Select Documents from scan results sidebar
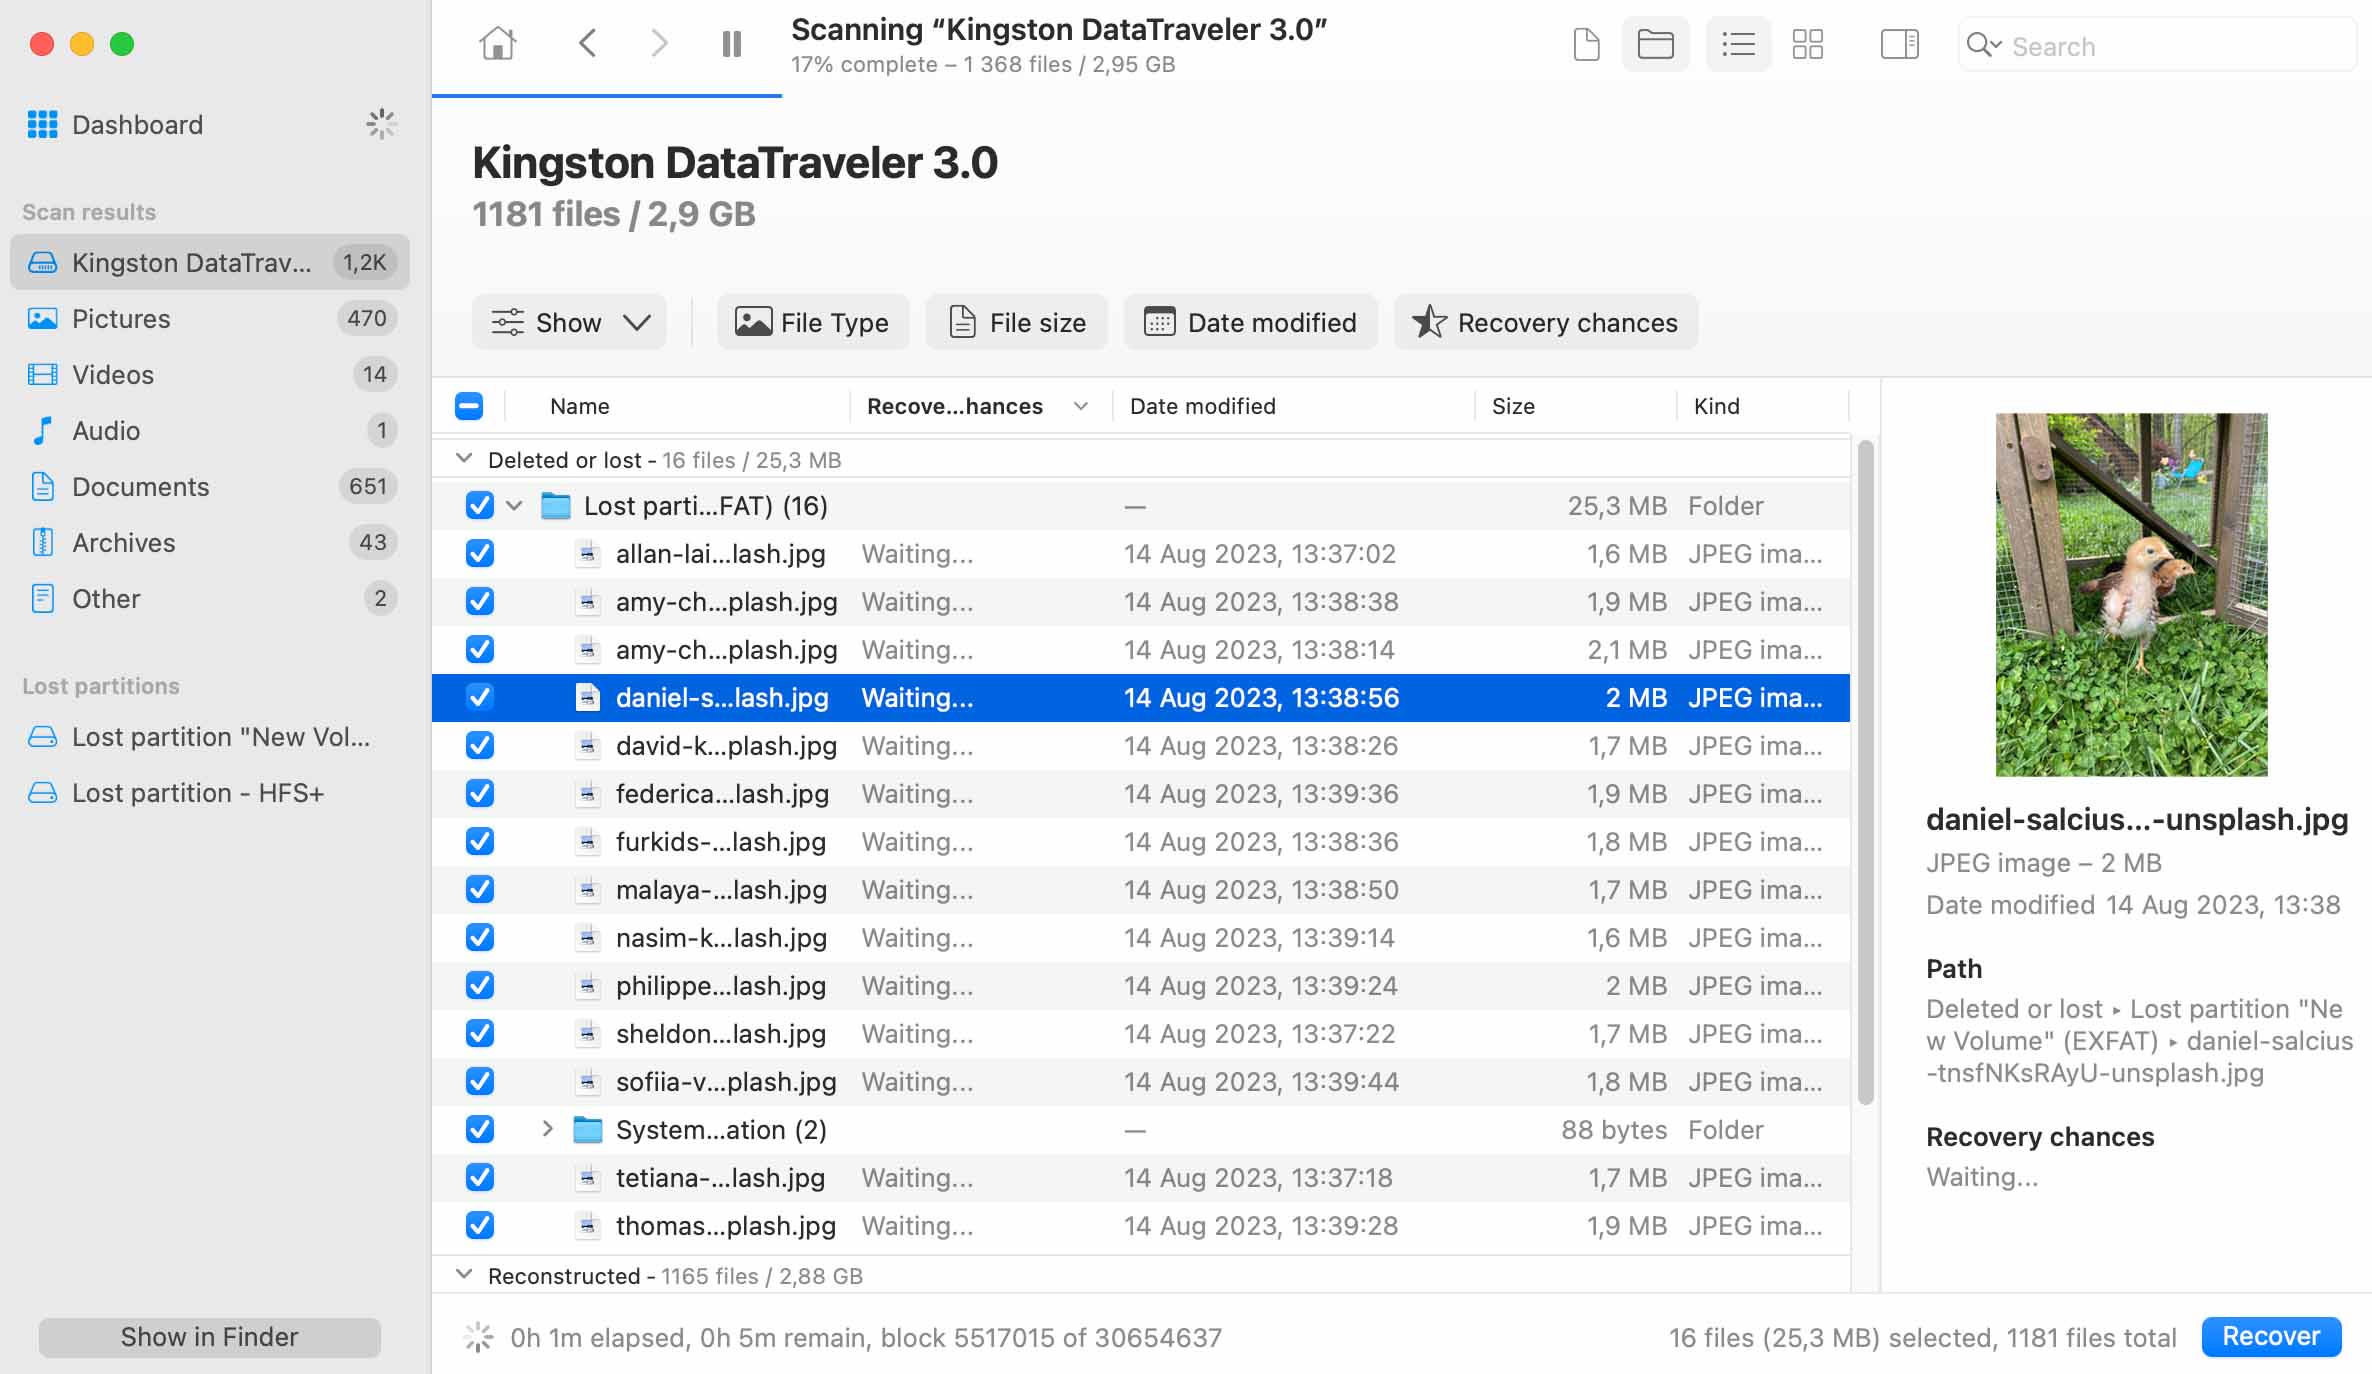 point(139,486)
